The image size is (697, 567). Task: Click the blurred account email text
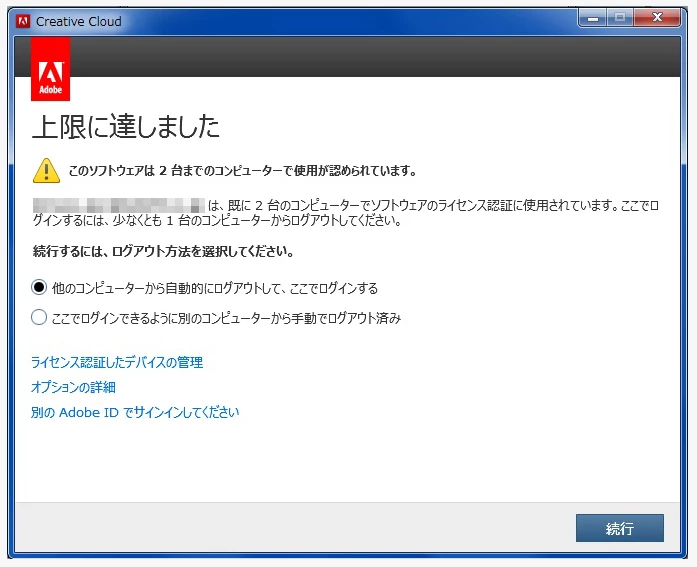119,205
